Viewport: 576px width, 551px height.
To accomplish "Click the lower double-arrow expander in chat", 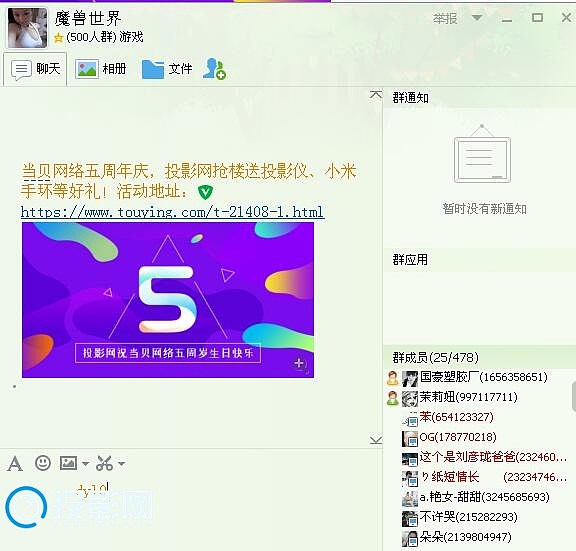I will tap(376, 440).
